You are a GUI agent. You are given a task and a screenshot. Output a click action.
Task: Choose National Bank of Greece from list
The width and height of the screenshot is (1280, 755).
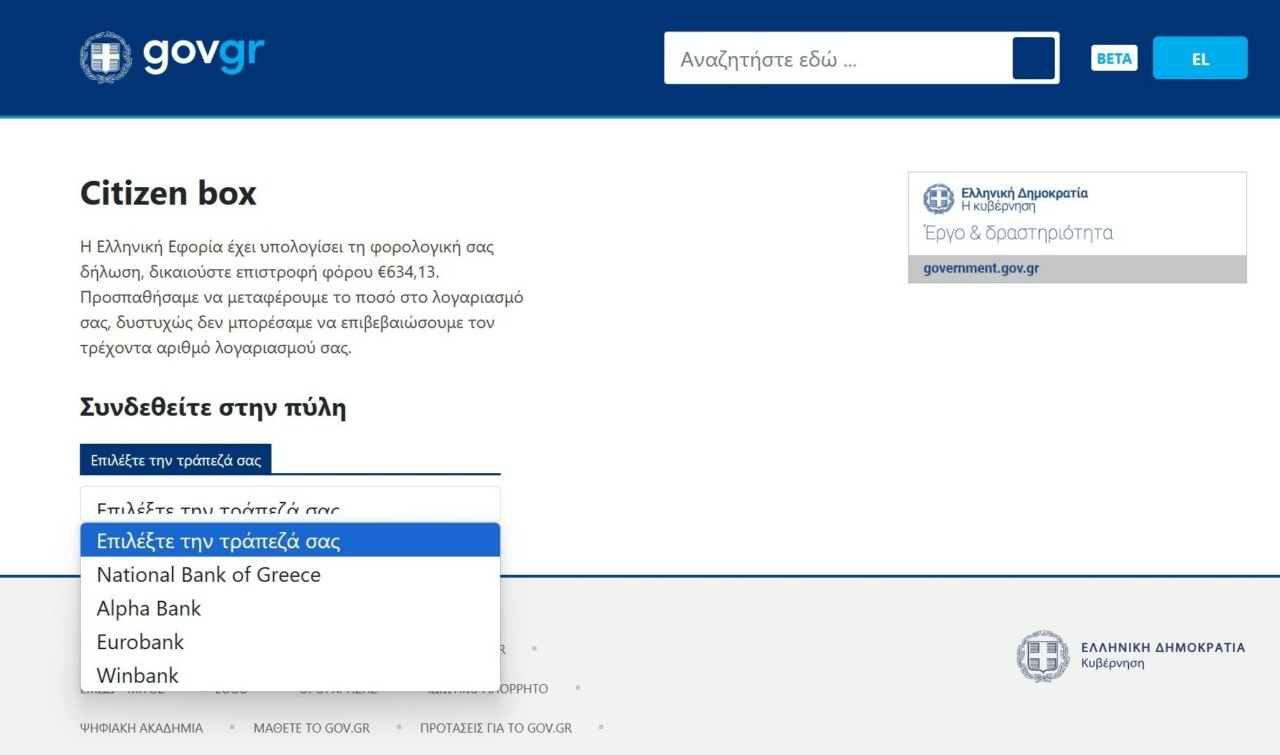click(290, 575)
